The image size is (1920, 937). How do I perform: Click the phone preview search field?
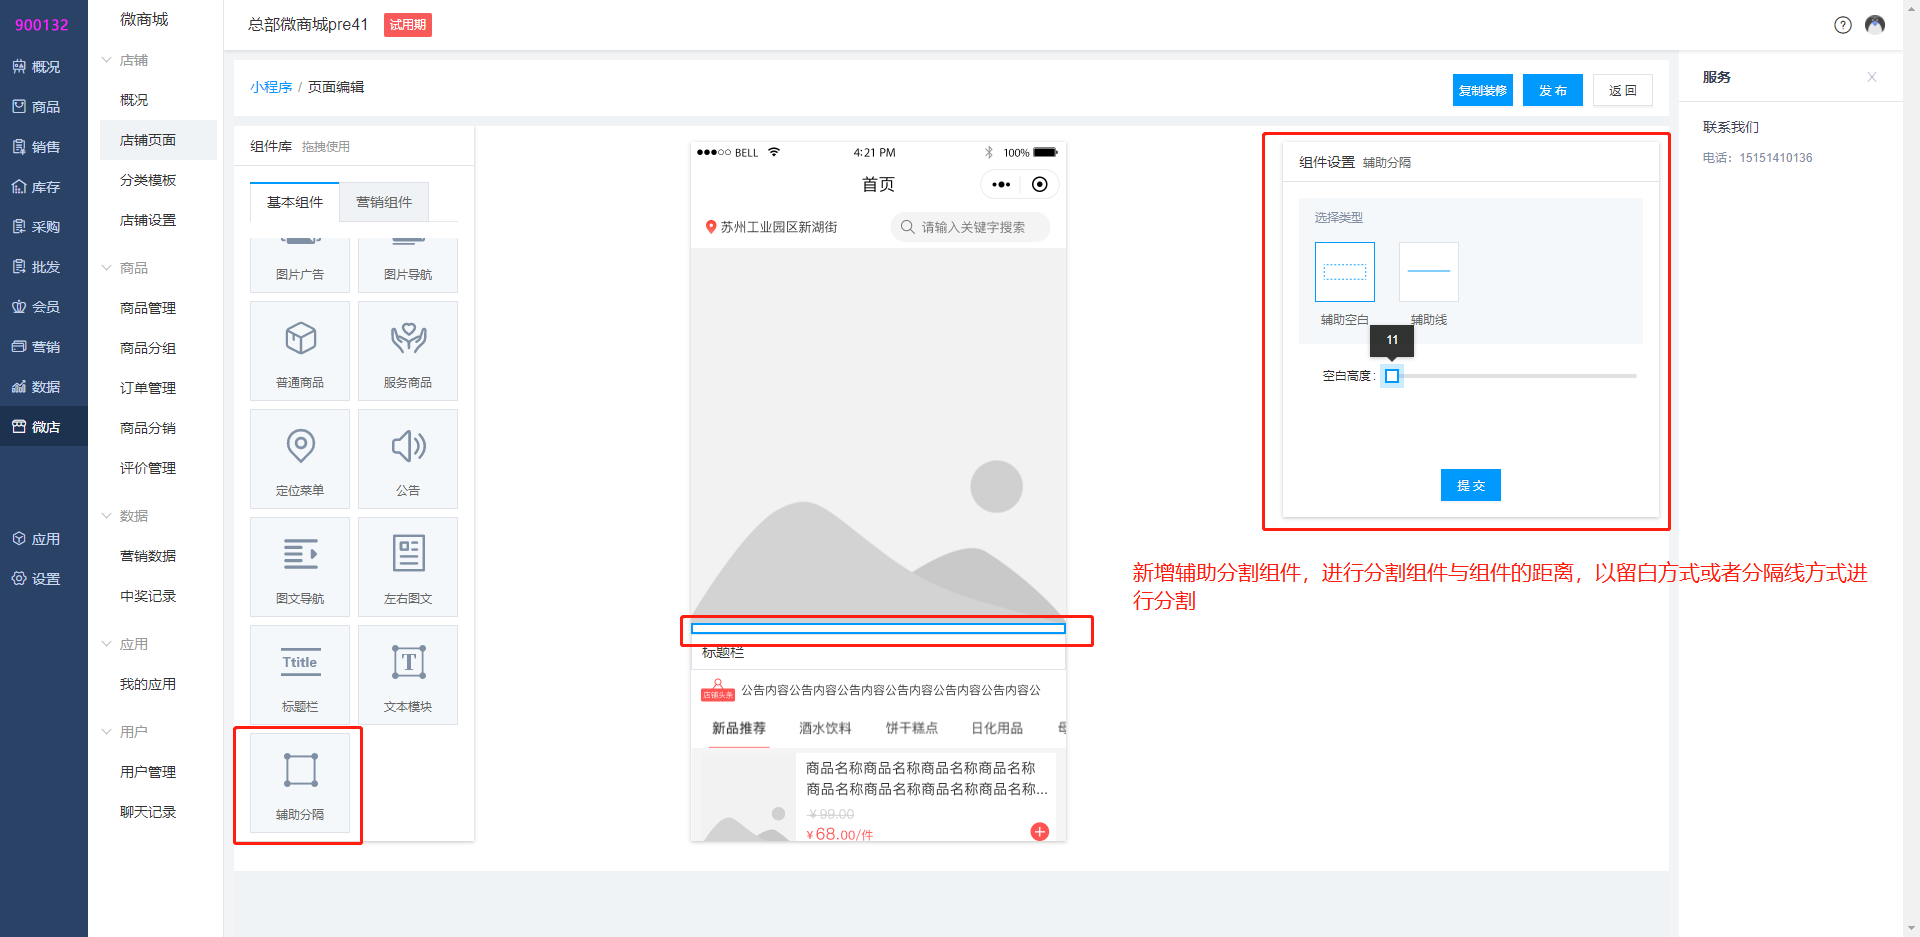[x=971, y=227]
